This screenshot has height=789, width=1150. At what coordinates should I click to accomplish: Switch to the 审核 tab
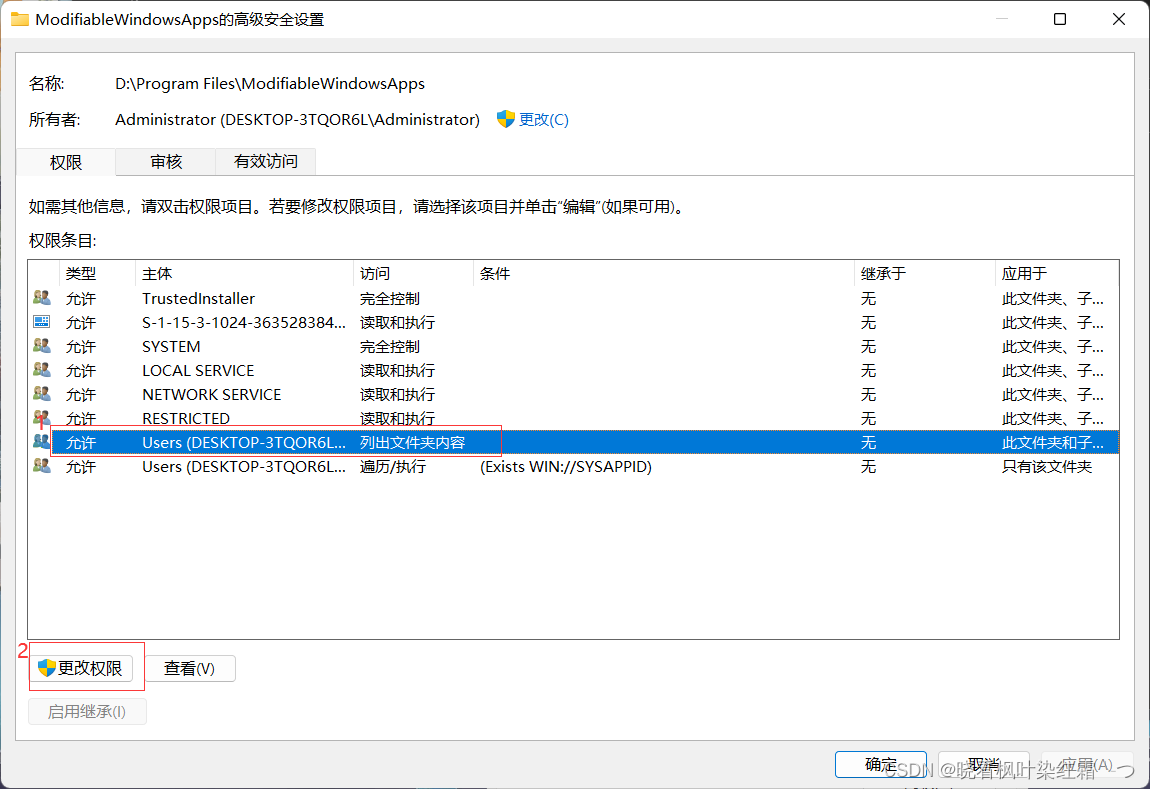(x=165, y=161)
